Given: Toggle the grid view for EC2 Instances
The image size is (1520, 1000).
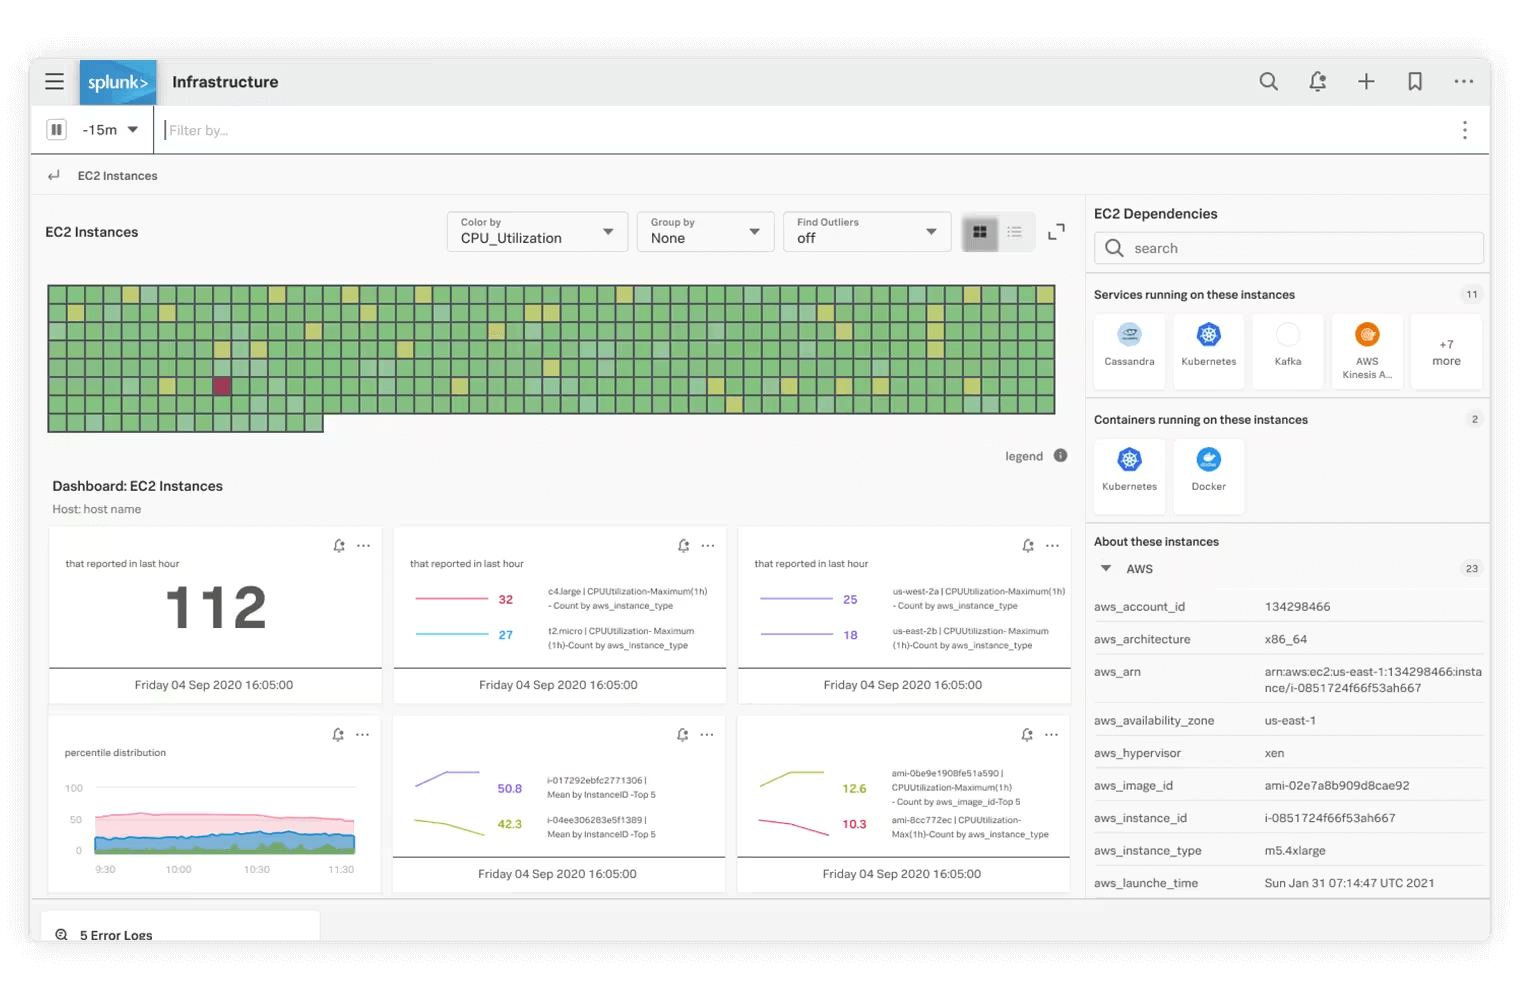Looking at the screenshot, I should click(979, 231).
